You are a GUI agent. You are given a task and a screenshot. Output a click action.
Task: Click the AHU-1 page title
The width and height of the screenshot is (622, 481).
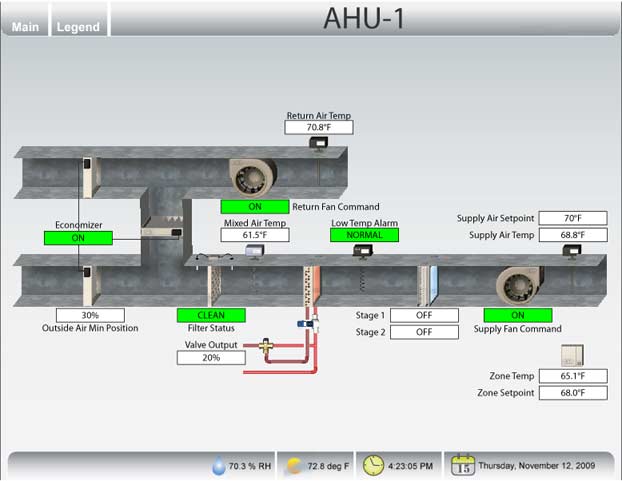pyautogui.click(x=364, y=19)
